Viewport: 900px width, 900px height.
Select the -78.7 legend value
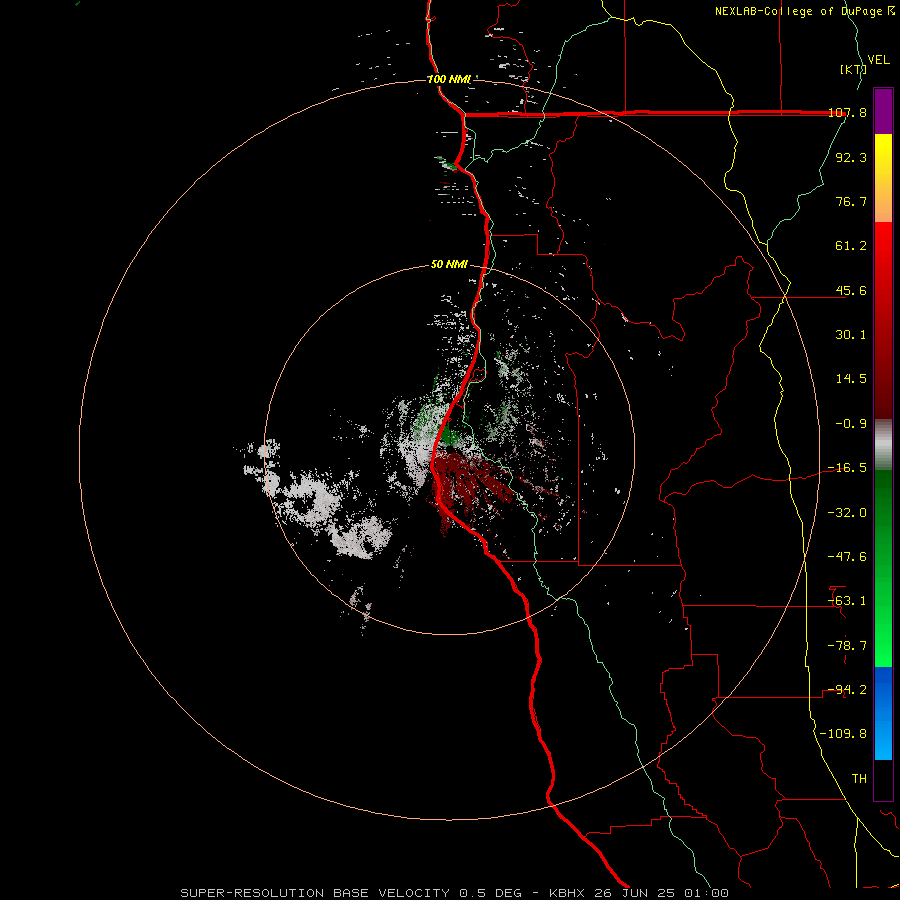click(848, 646)
